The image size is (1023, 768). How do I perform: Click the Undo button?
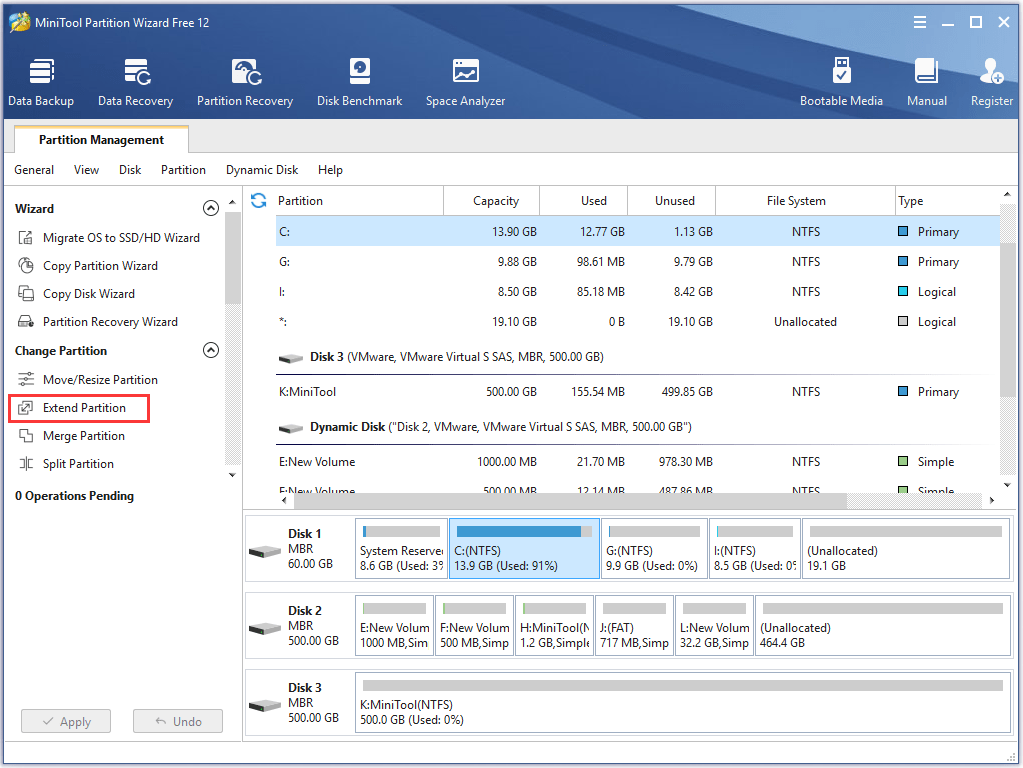click(177, 721)
